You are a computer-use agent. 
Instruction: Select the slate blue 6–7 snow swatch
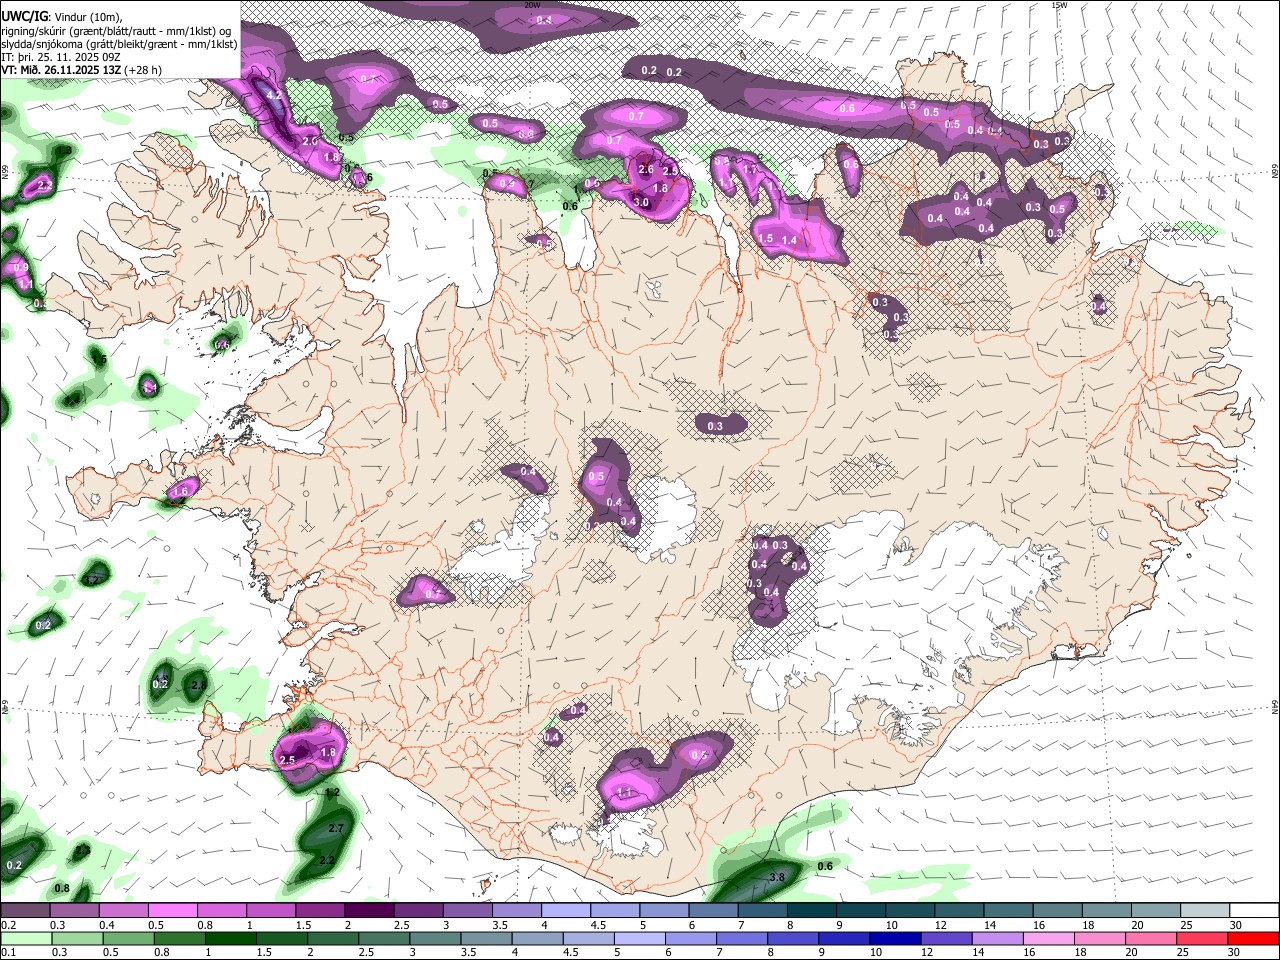pos(713,910)
